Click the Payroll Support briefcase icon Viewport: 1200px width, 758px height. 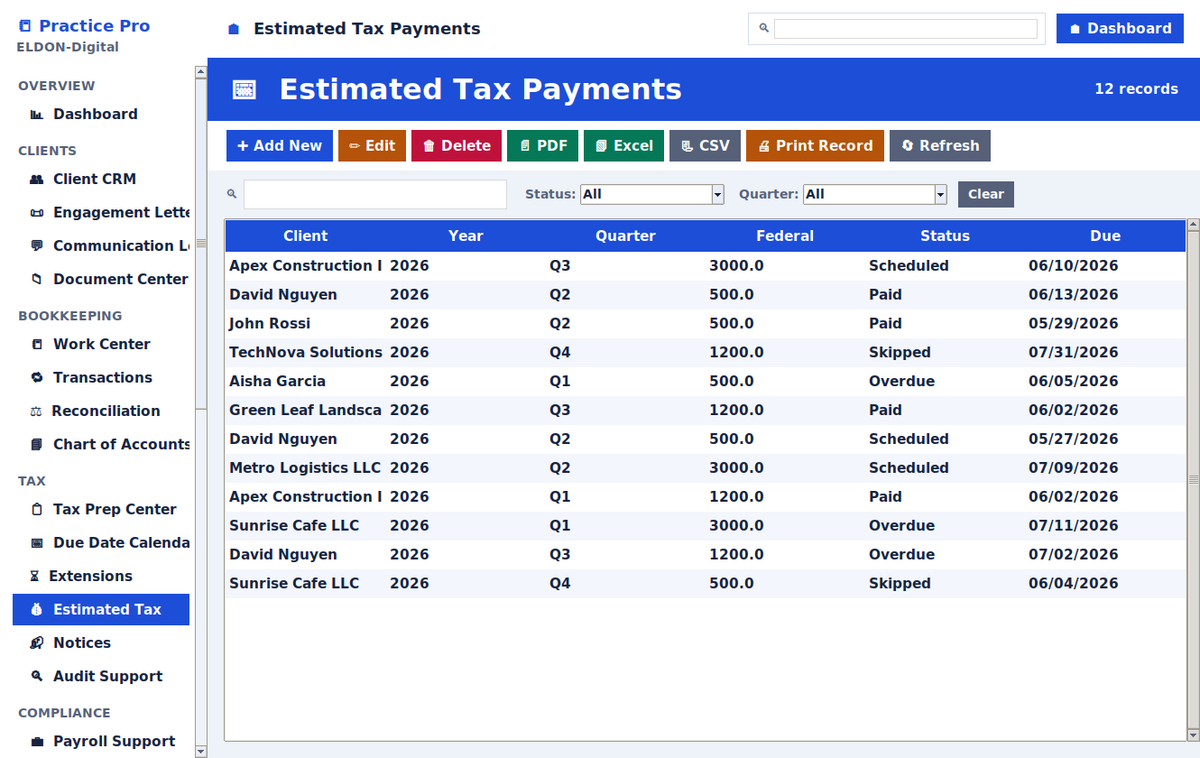click(37, 742)
